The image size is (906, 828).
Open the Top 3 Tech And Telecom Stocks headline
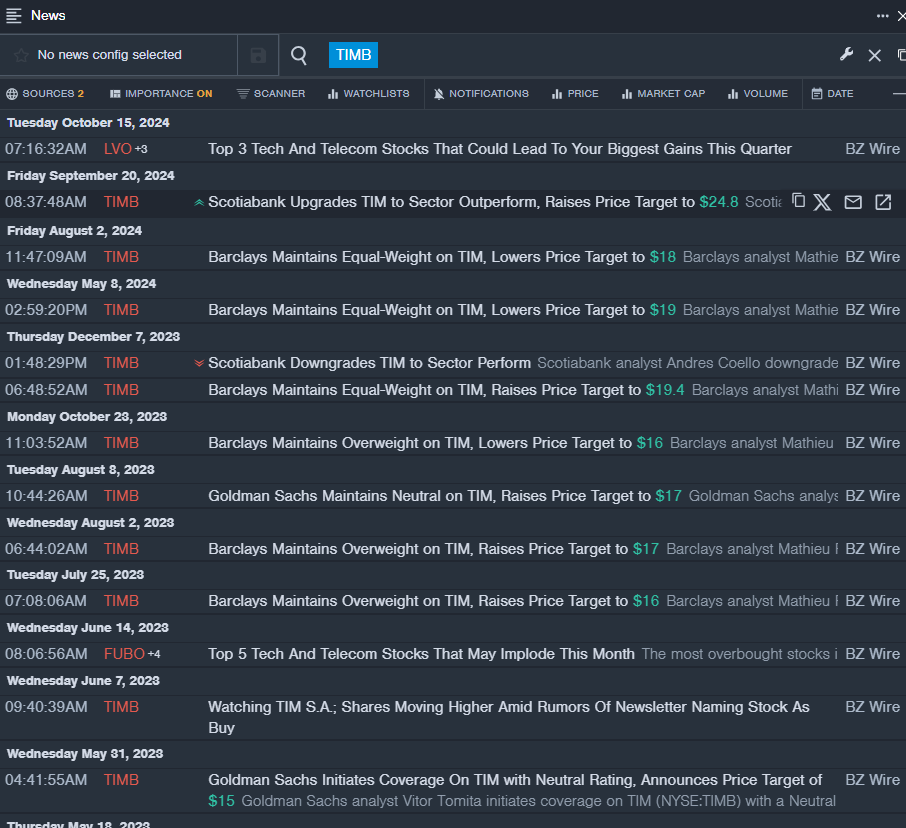(x=500, y=149)
